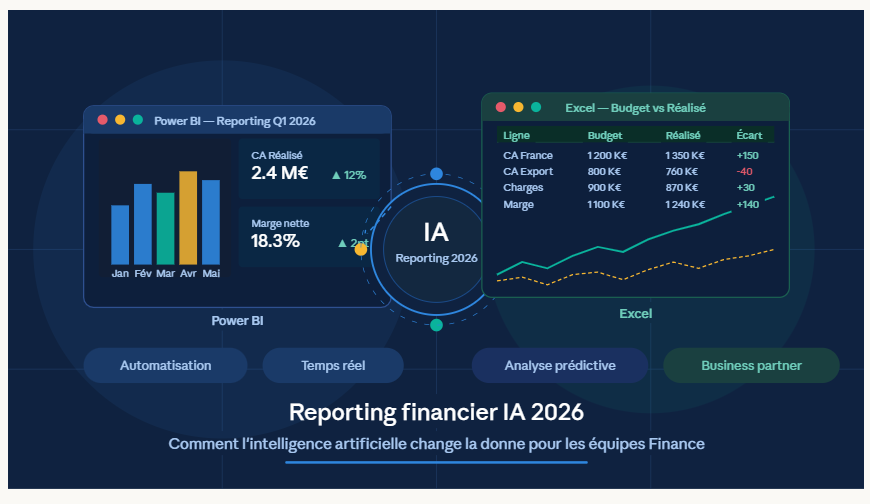Select the Automatisation pill
This screenshot has width=870, height=504.
tap(165, 365)
